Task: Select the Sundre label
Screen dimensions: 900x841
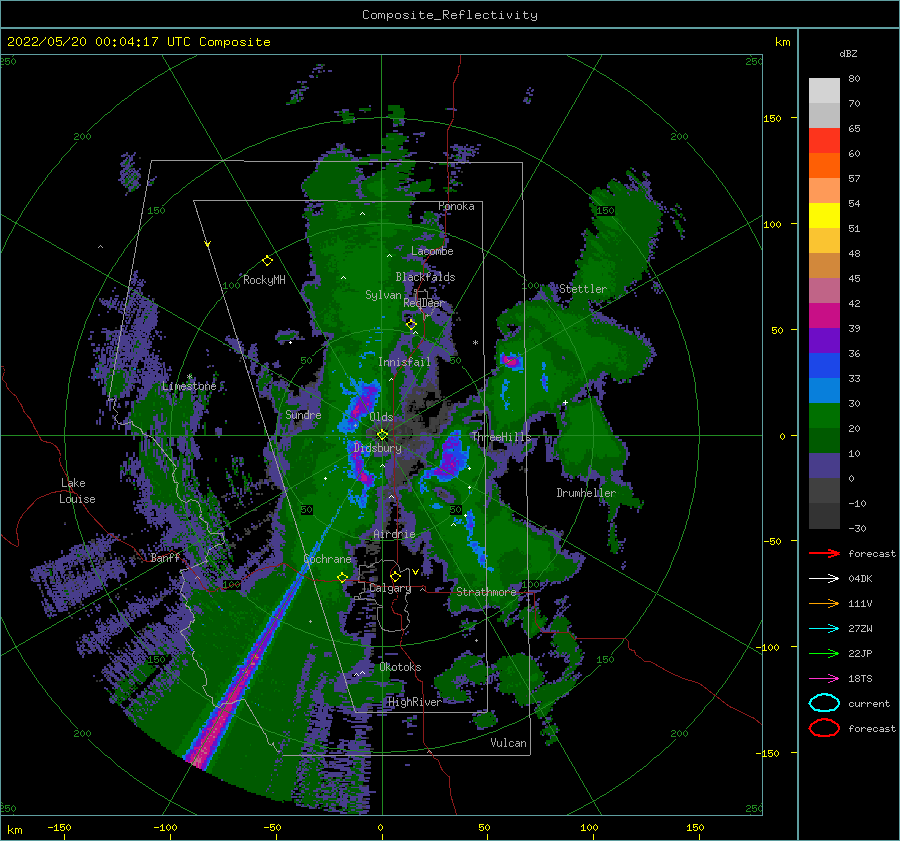Action: [x=303, y=414]
